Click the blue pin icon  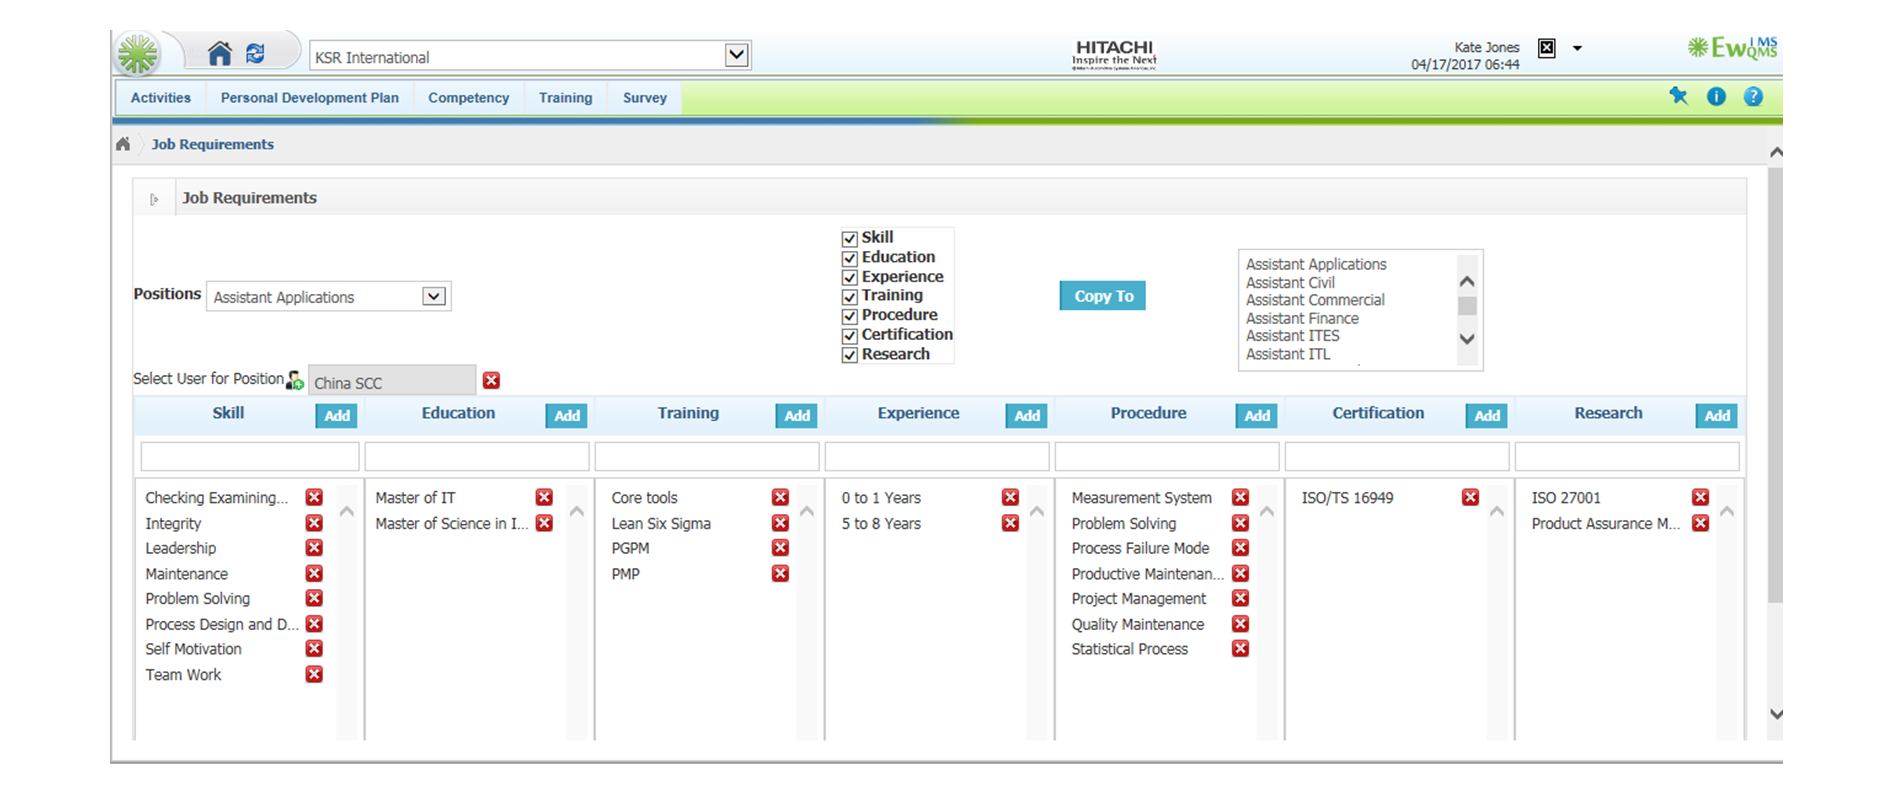1678,96
